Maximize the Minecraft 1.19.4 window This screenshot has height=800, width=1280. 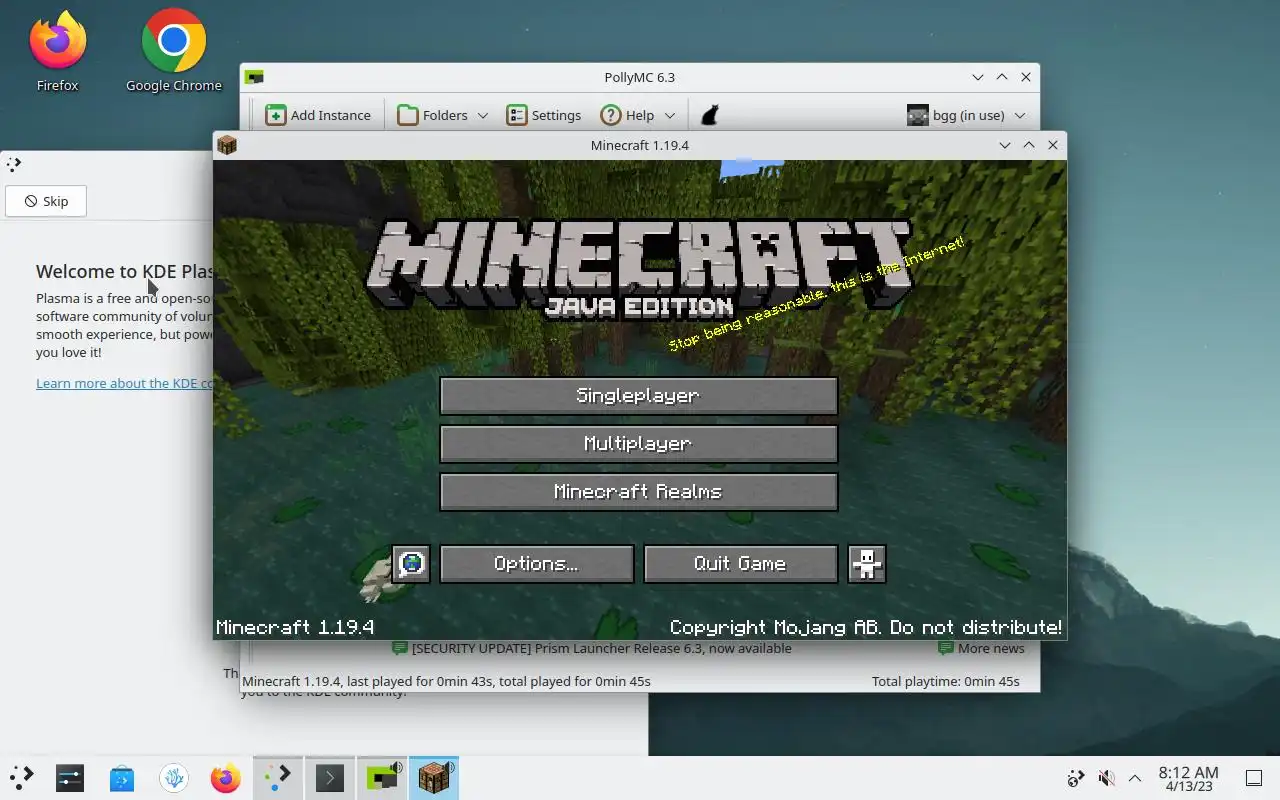[1029, 145]
